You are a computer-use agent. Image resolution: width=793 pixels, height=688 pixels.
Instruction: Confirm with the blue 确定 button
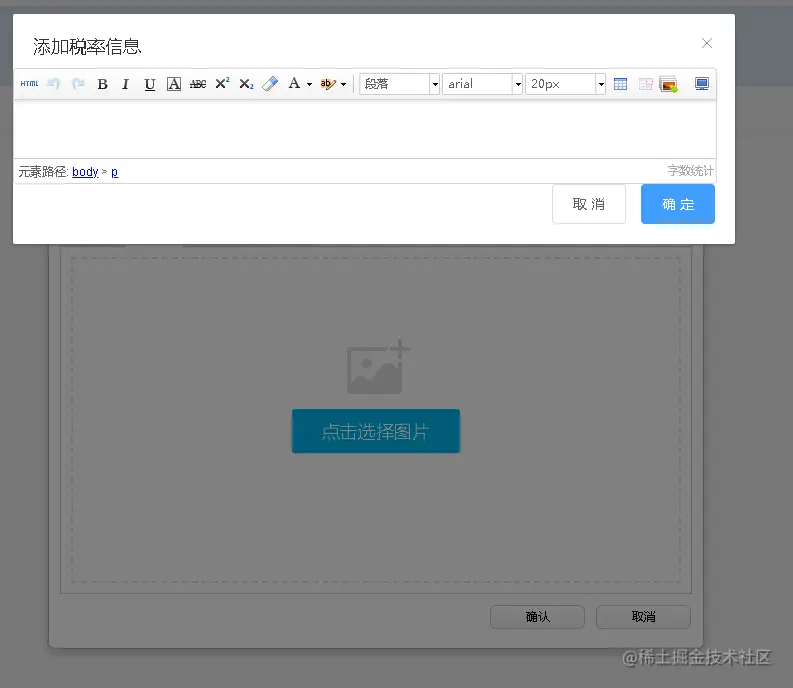click(678, 204)
